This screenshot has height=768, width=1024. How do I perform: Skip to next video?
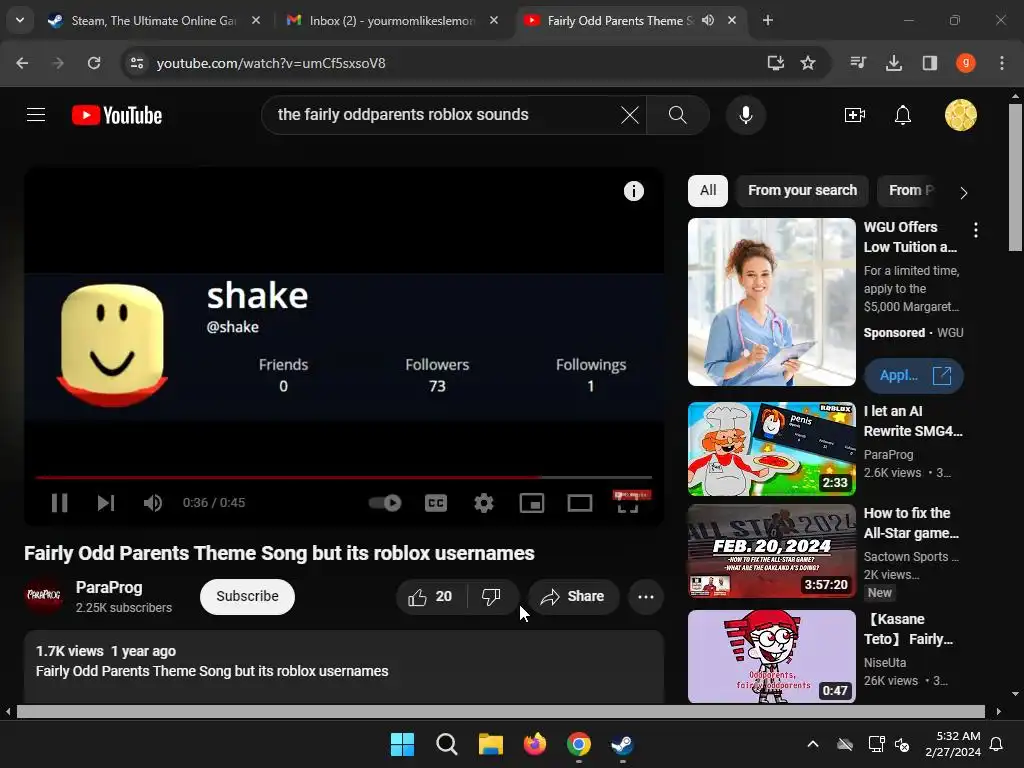coord(106,503)
